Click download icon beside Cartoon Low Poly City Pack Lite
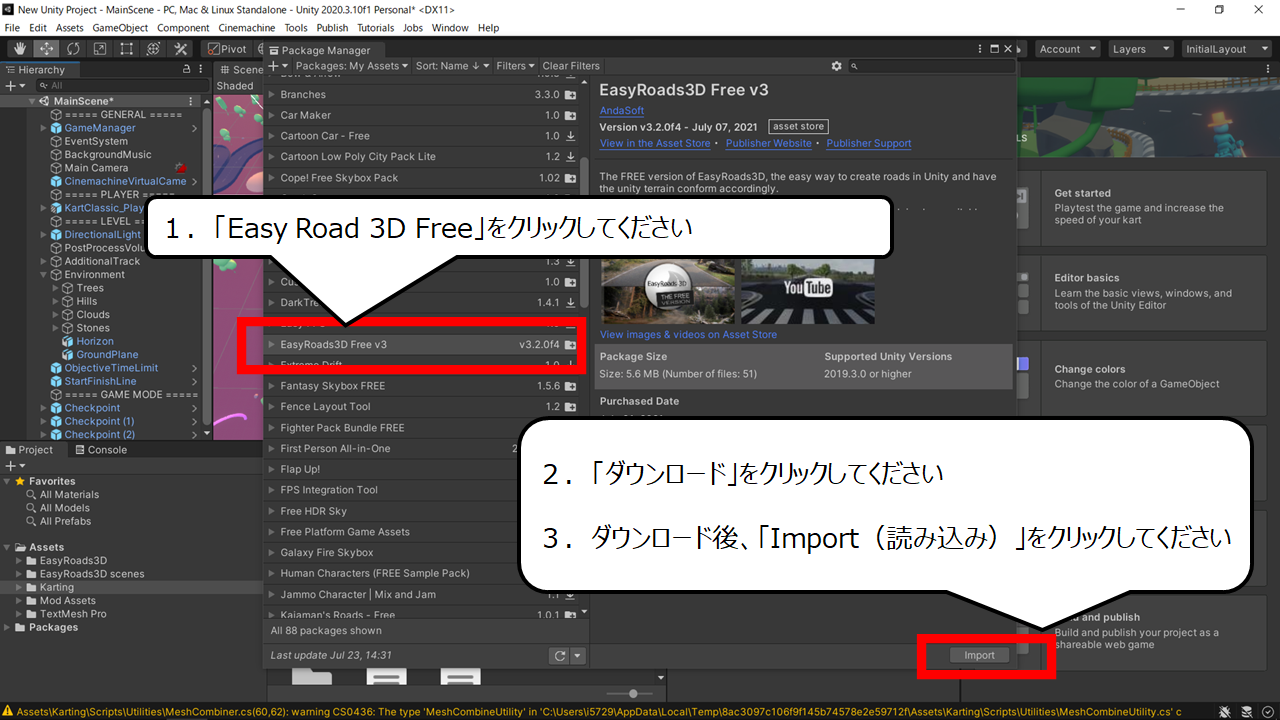Viewport: 1280px width, 720px height. tap(570, 157)
